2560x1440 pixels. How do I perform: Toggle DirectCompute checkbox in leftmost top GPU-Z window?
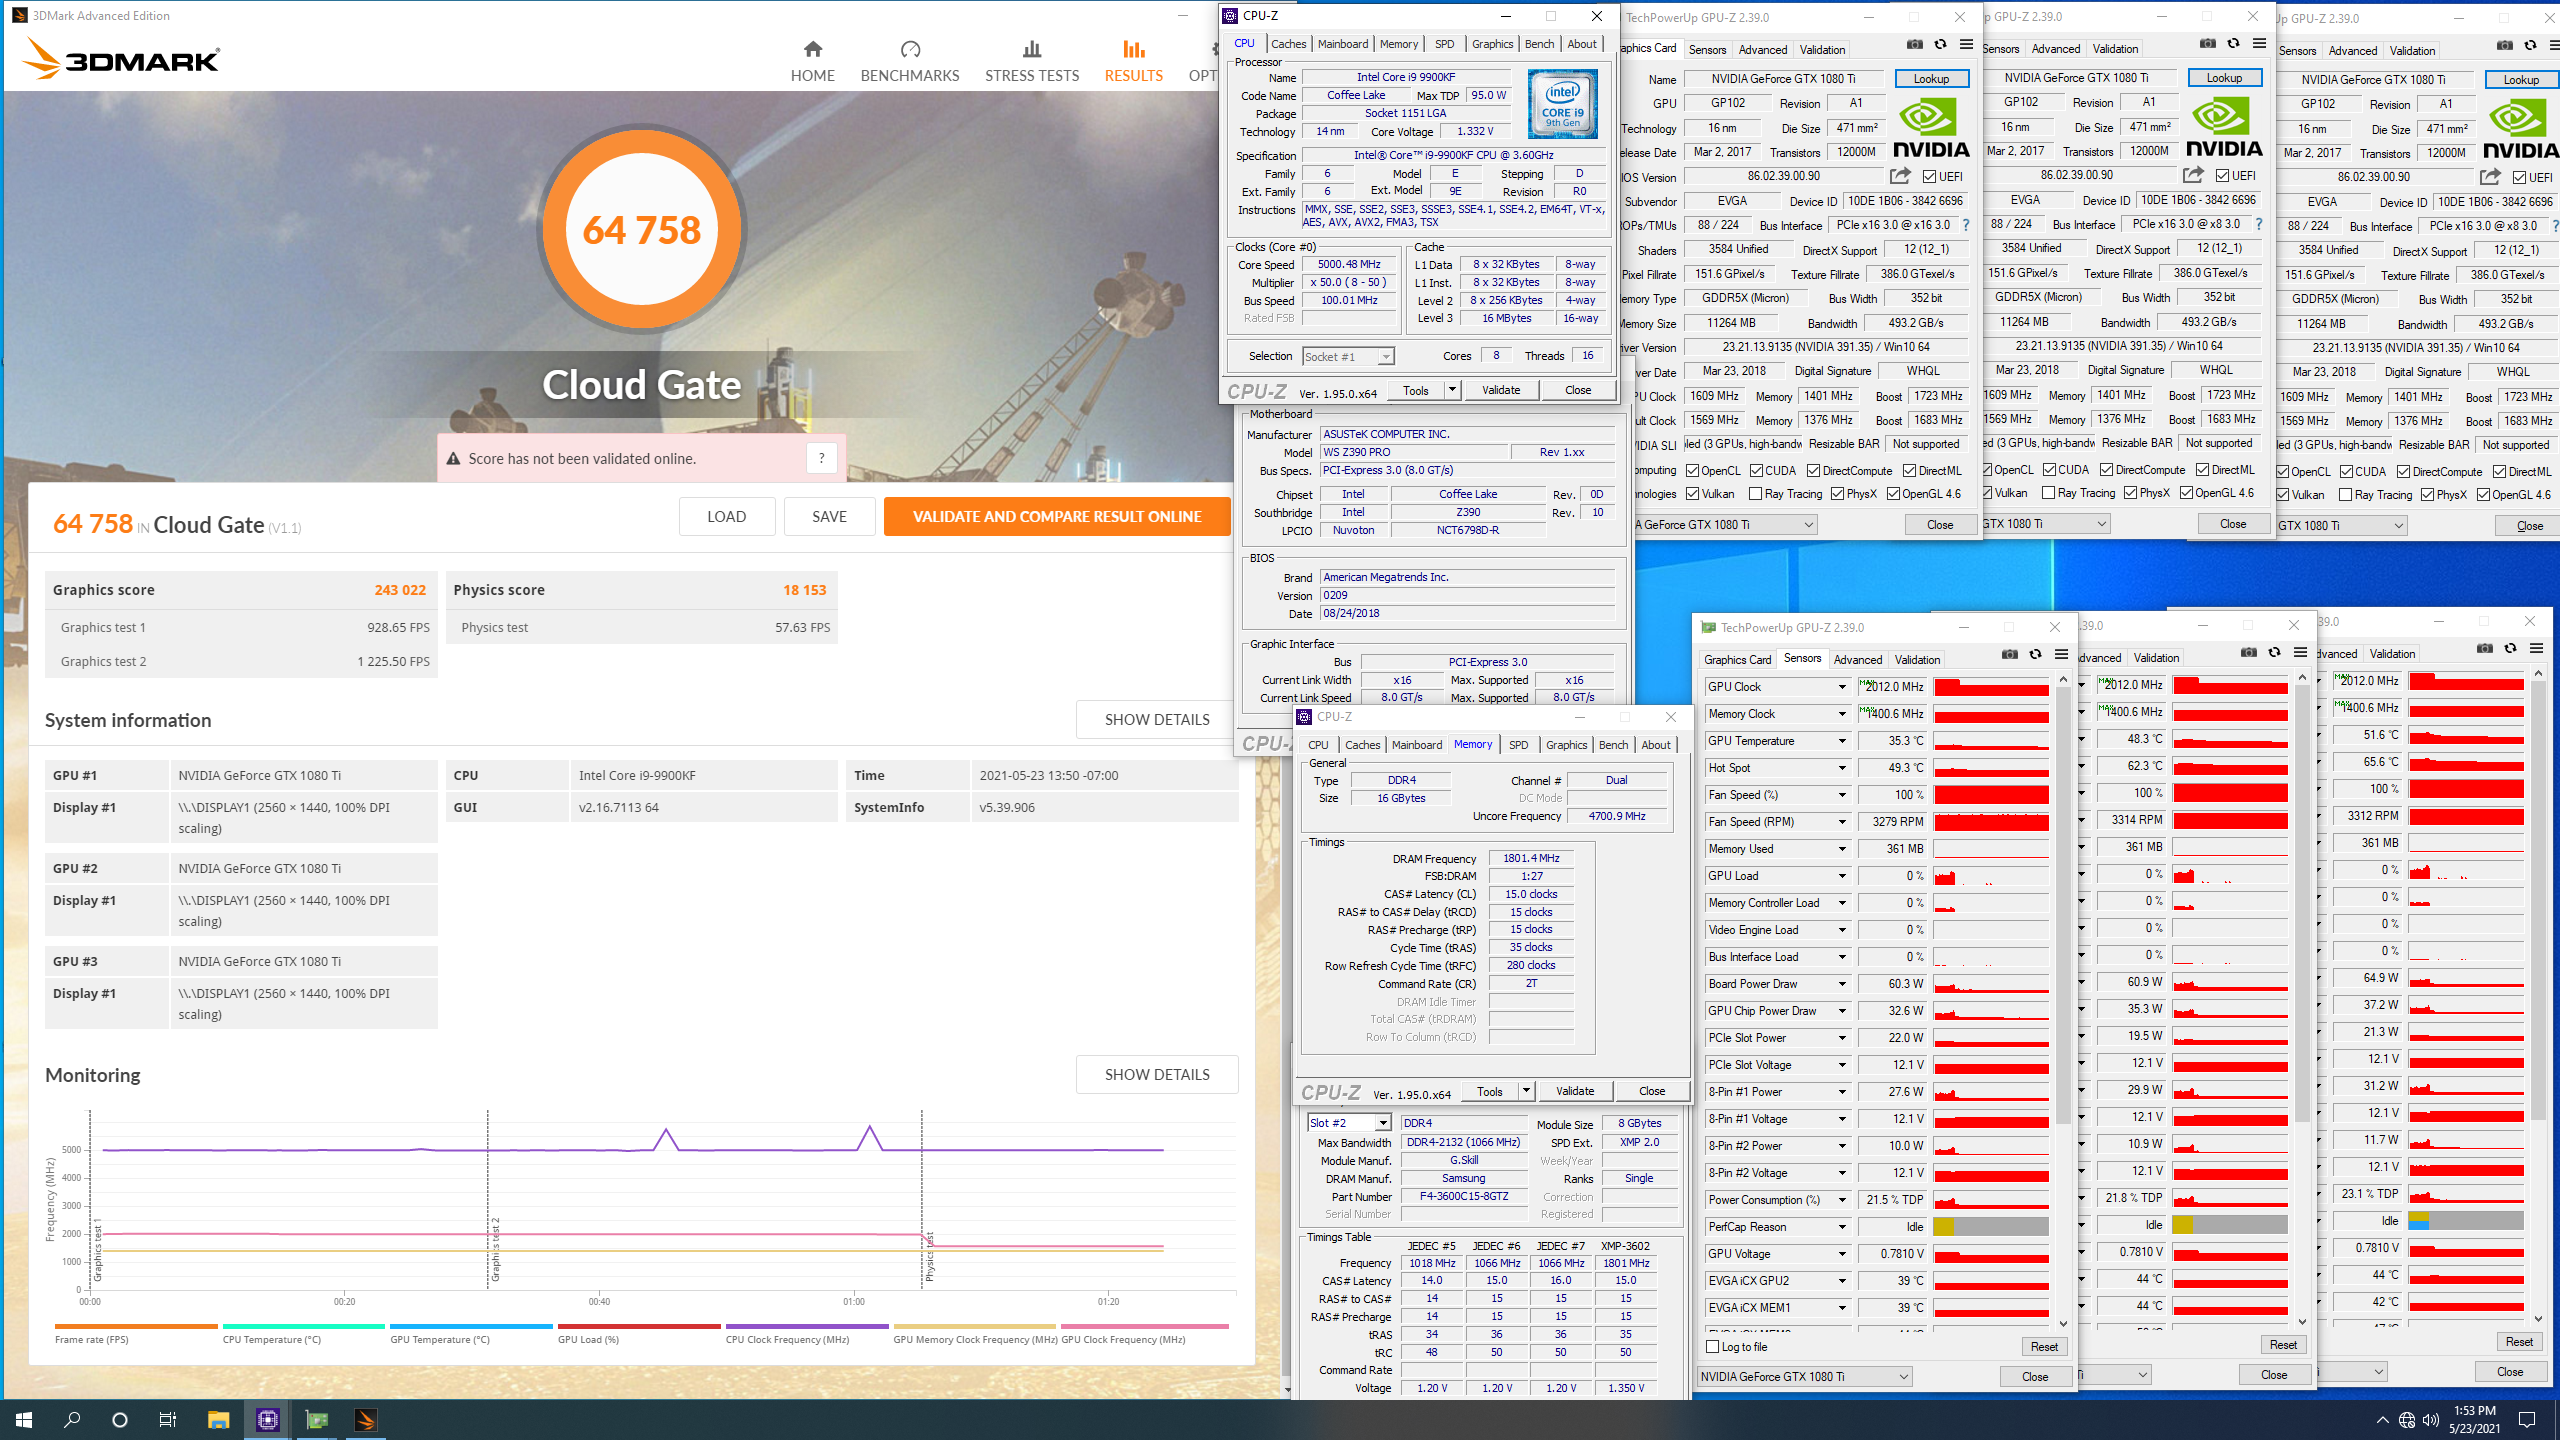pos(1813,471)
